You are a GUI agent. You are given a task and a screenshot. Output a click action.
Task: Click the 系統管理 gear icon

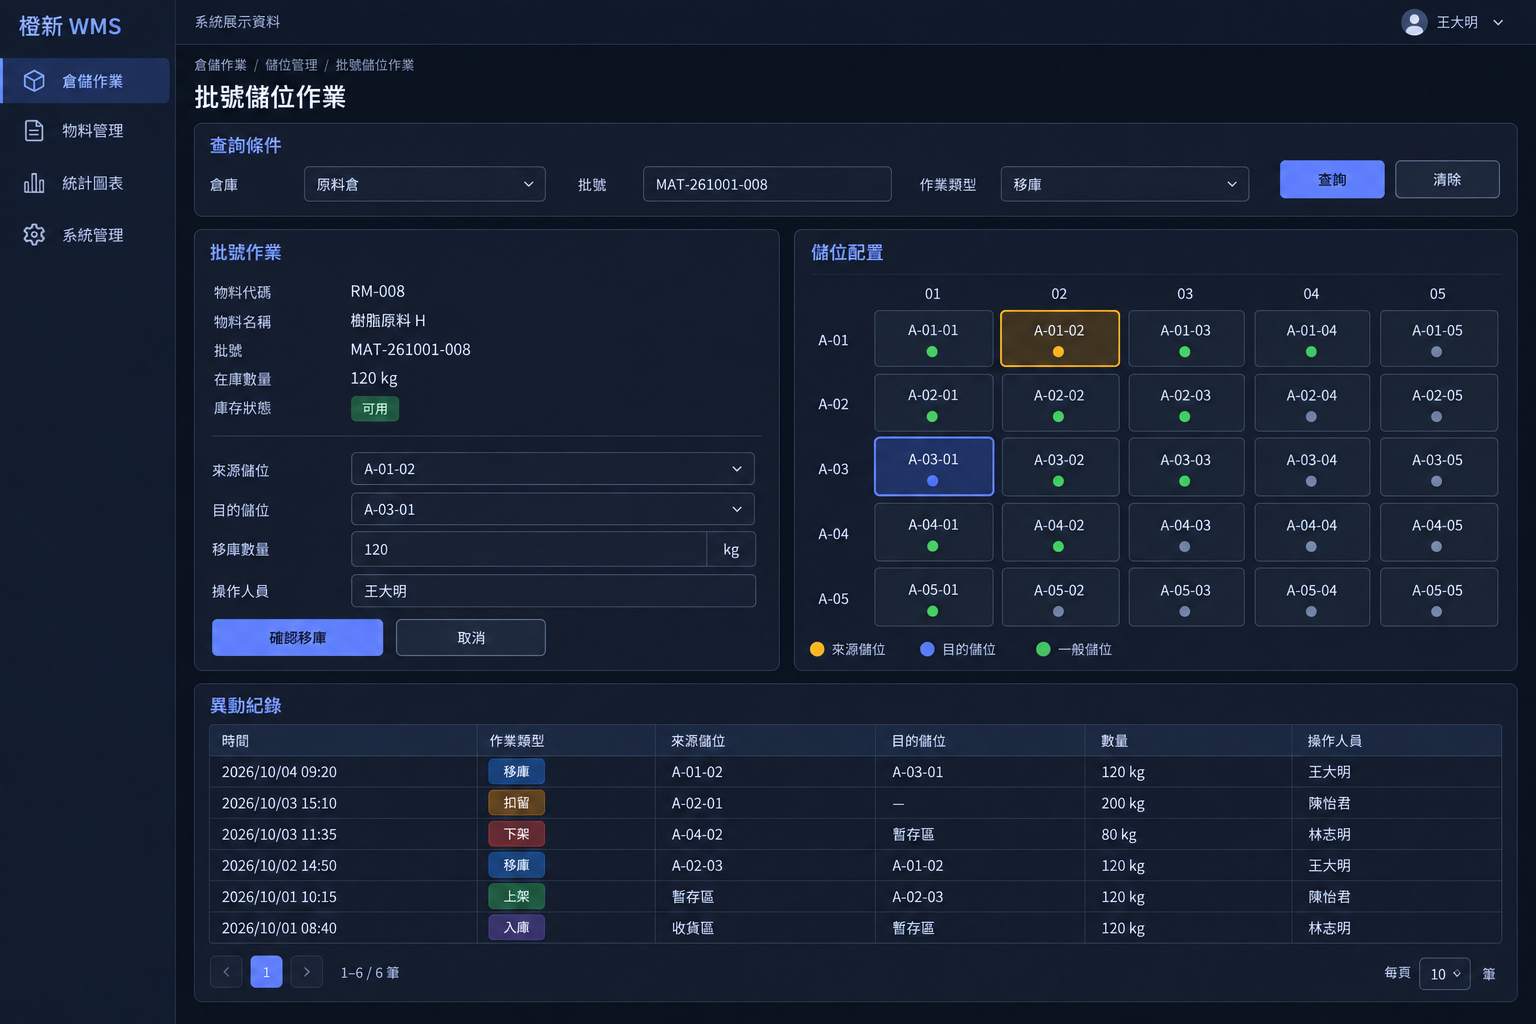[x=34, y=235]
